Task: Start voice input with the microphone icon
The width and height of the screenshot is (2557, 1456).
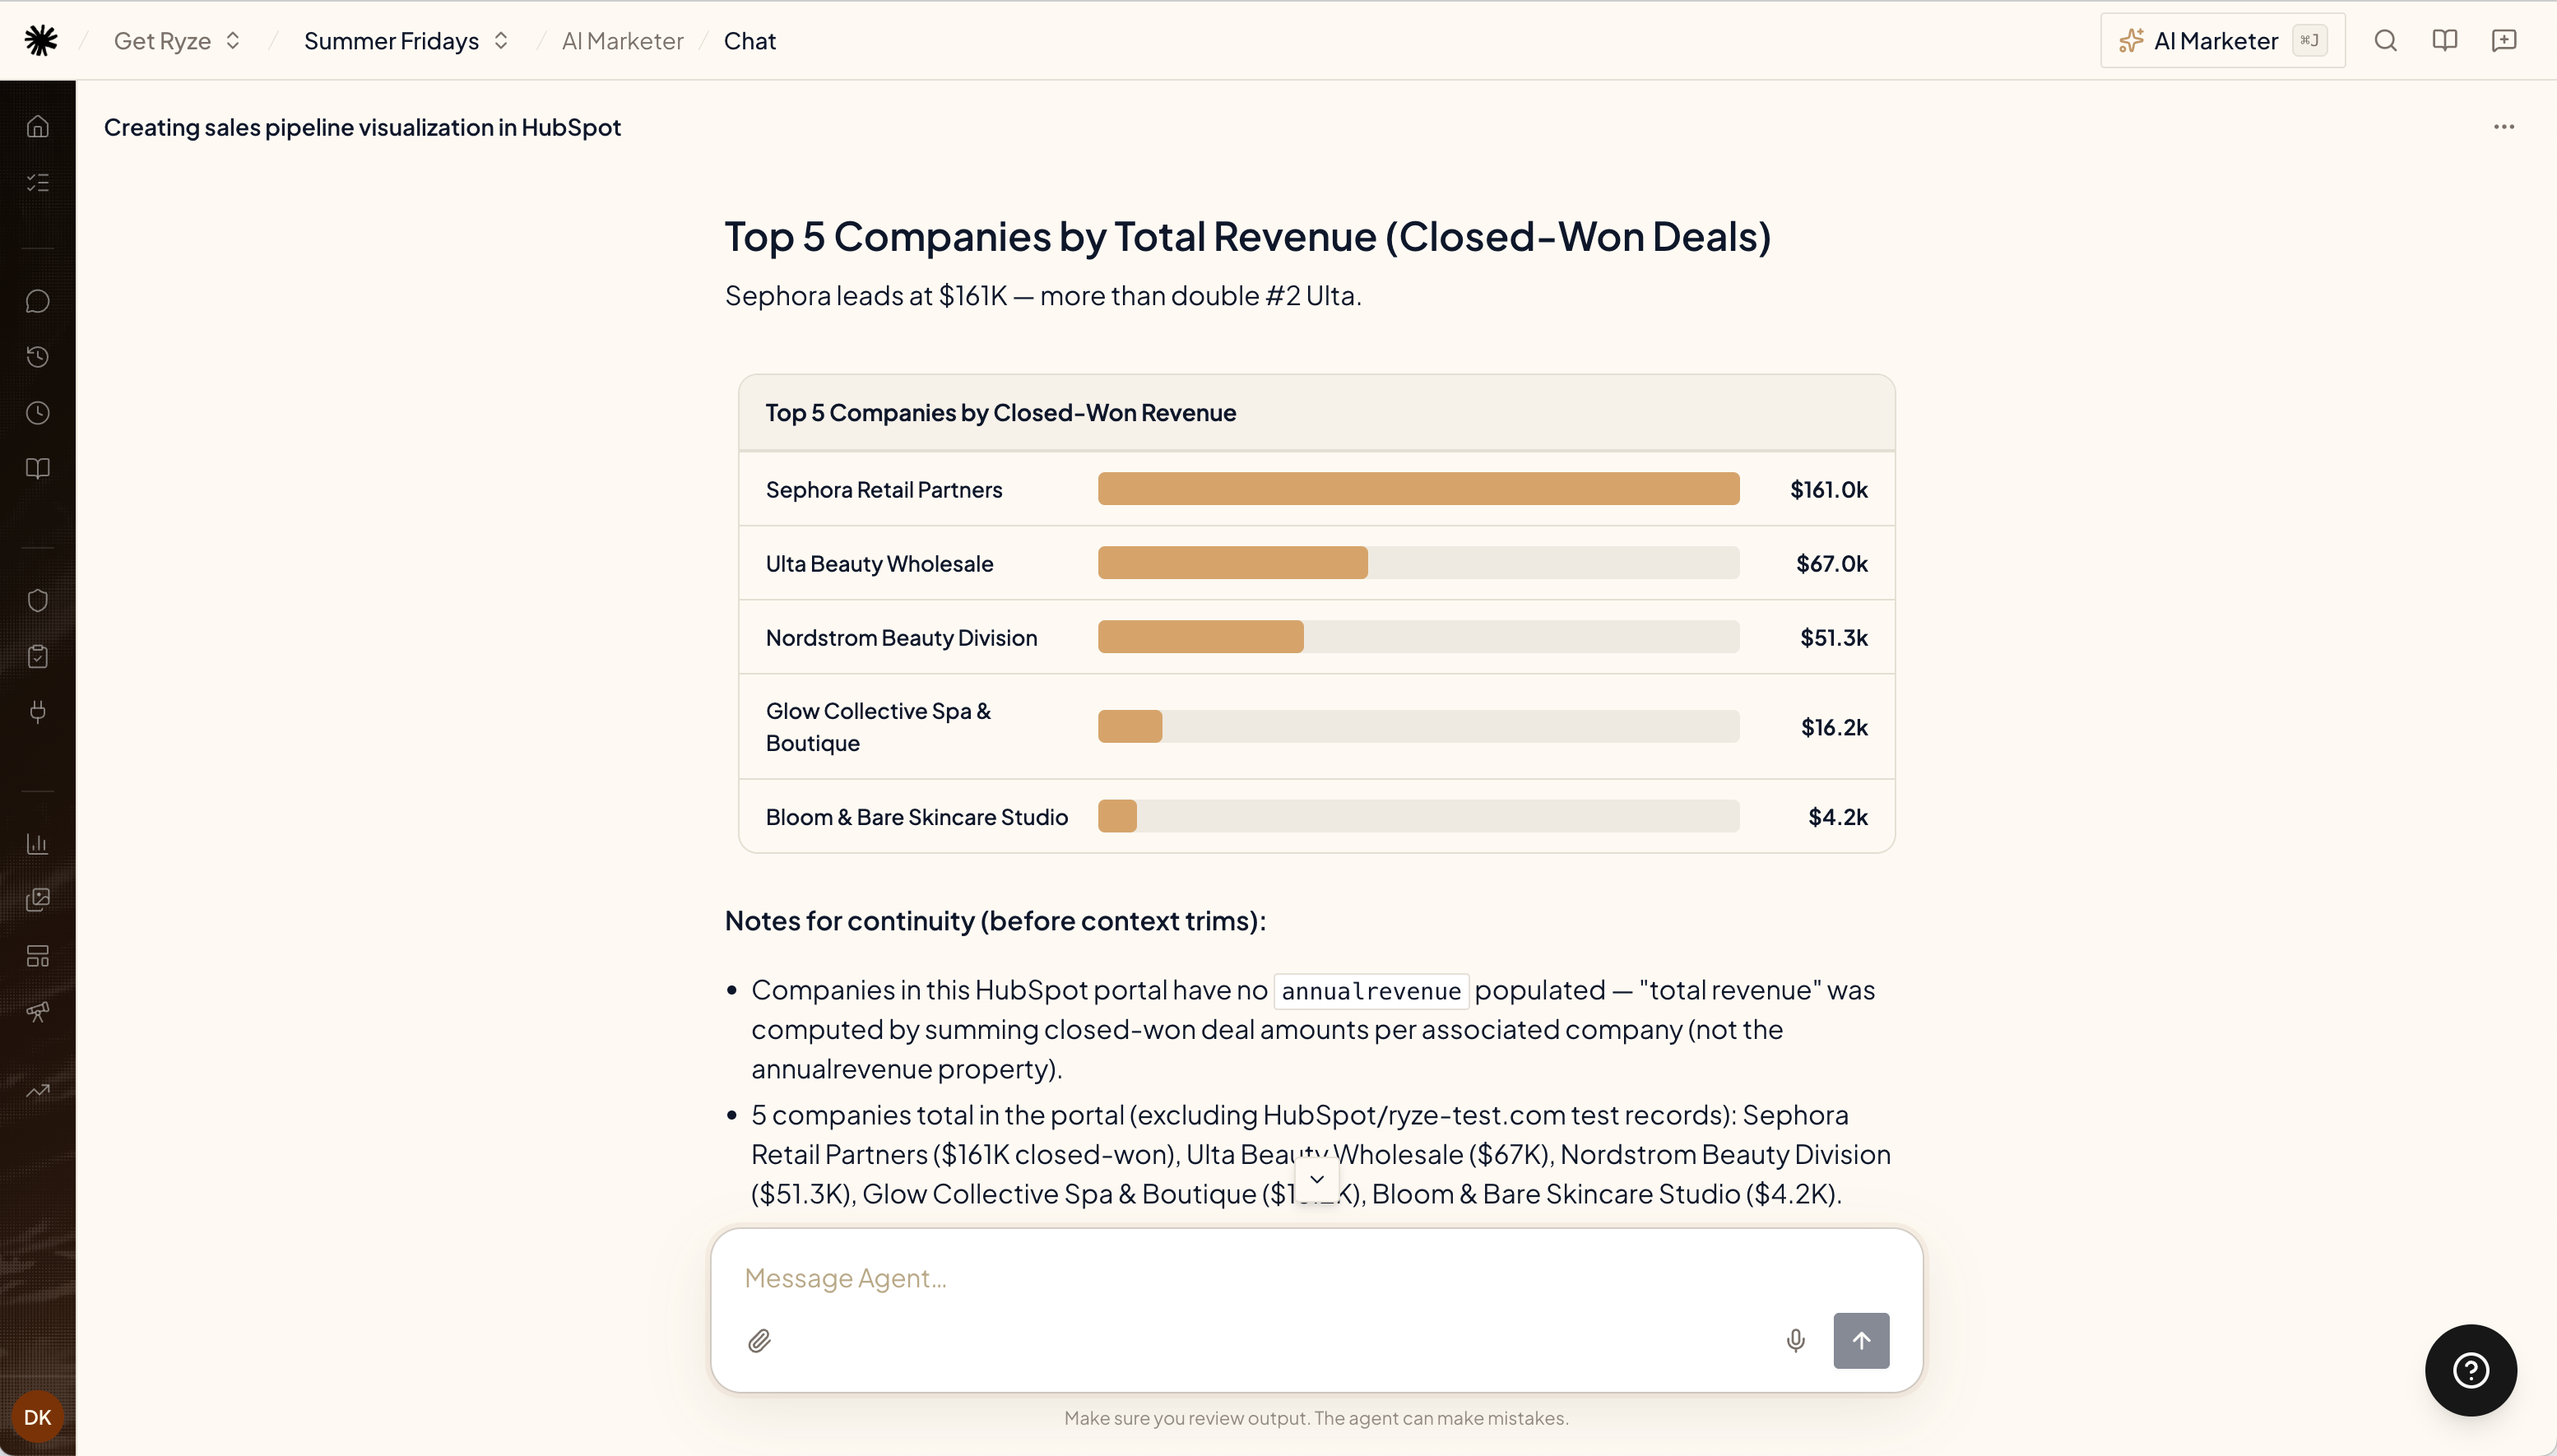Action: point(1795,1341)
